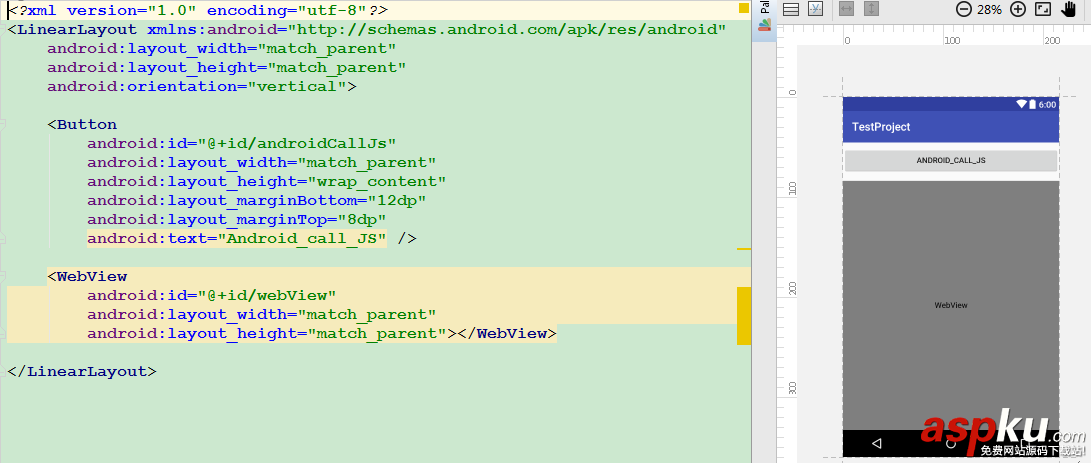Click the TestProject title in the preview app bar

click(881, 127)
